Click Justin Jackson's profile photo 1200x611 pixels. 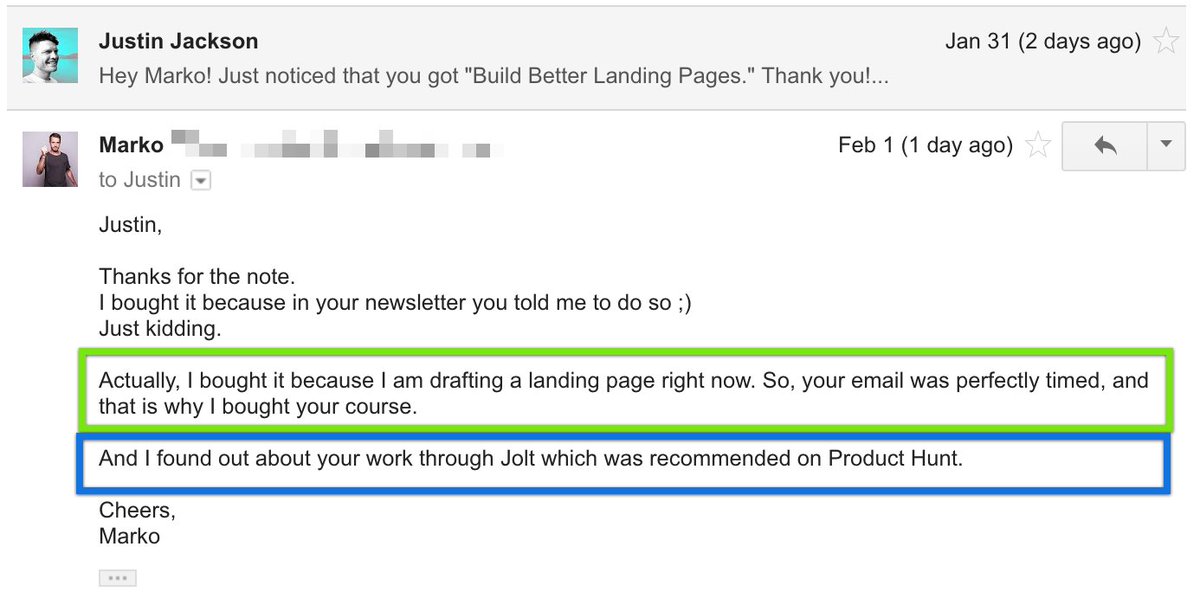(50, 56)
